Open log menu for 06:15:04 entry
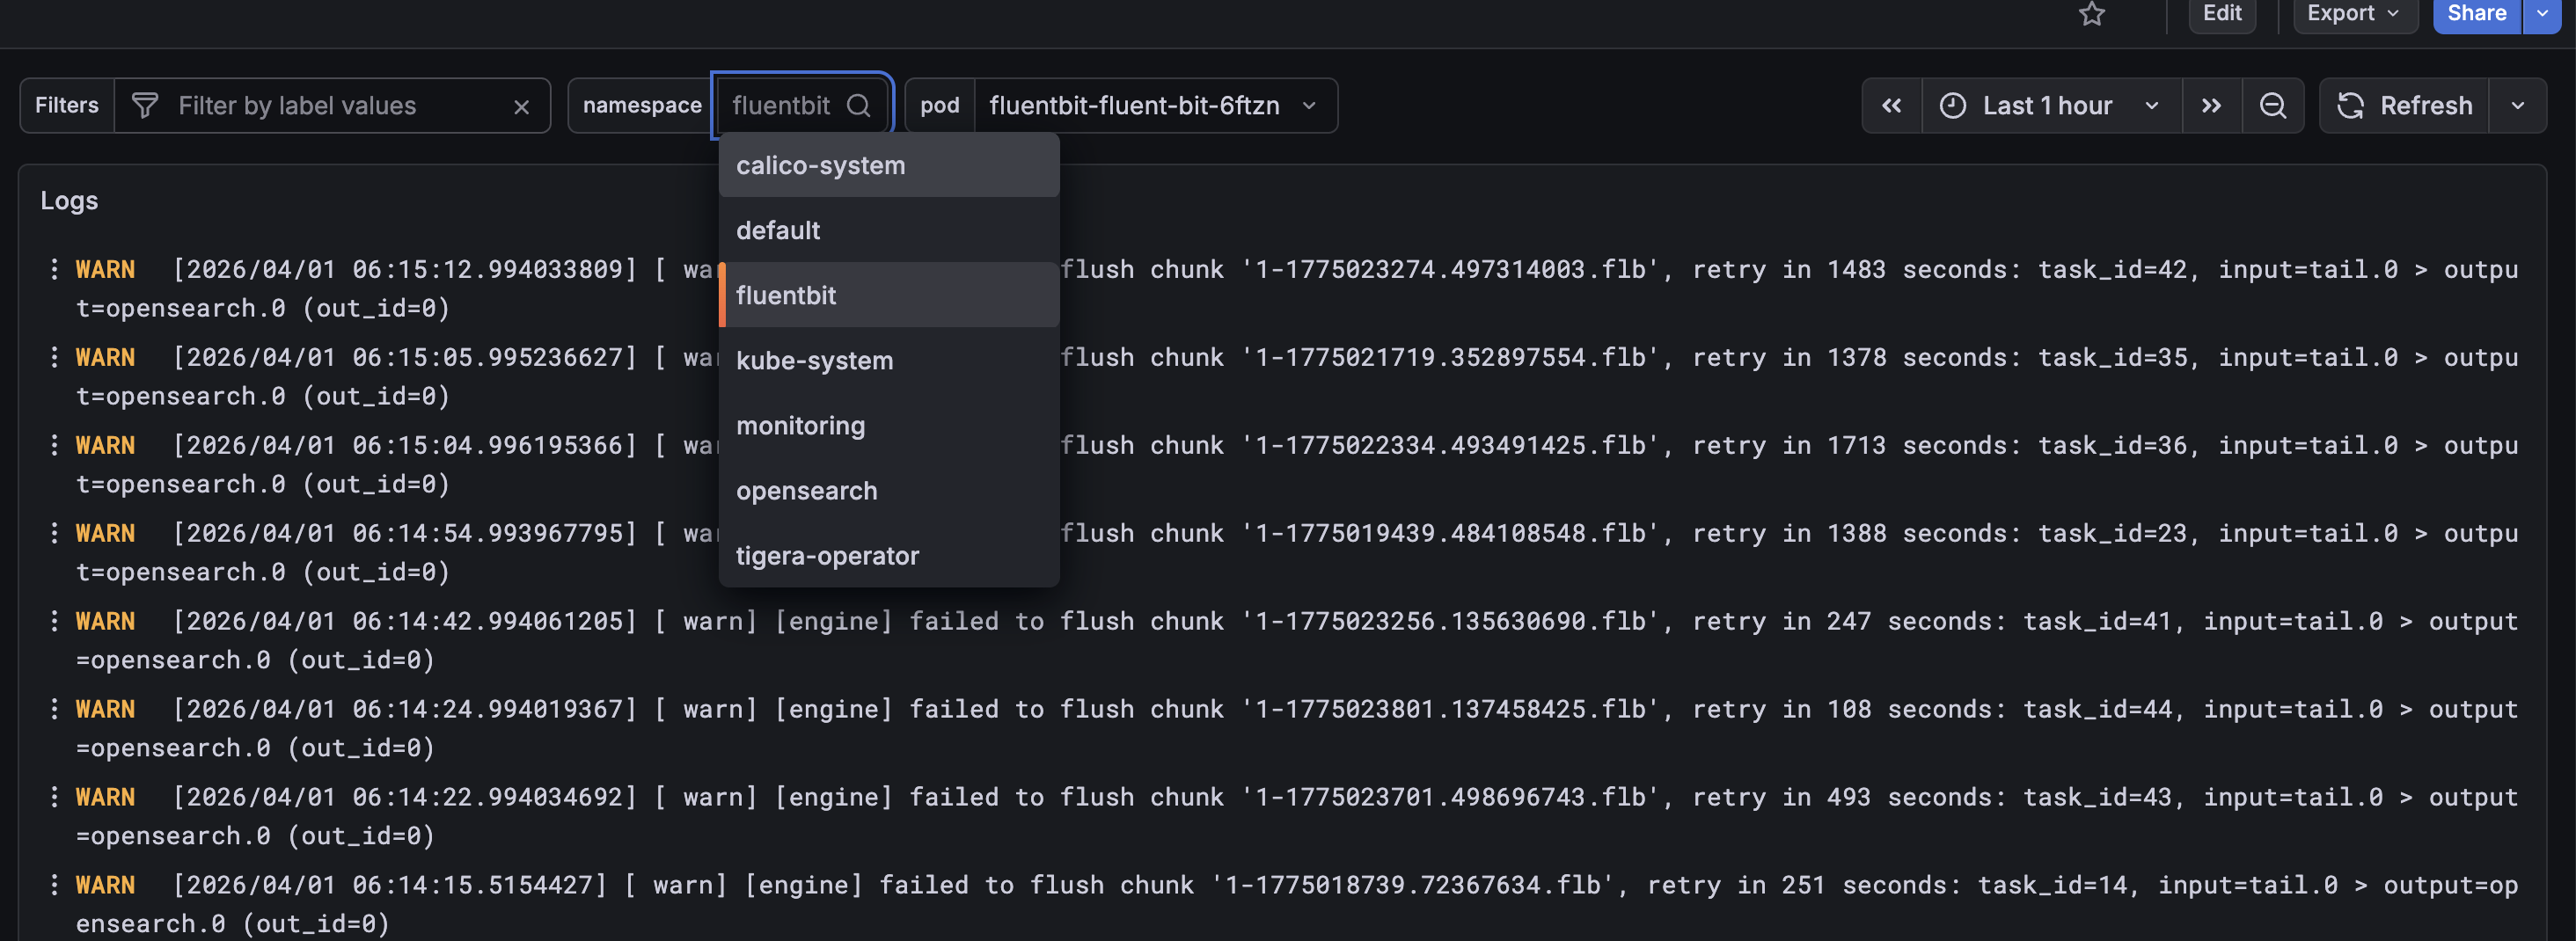The height and width of the screenshot is (941, 2576). 54,445
